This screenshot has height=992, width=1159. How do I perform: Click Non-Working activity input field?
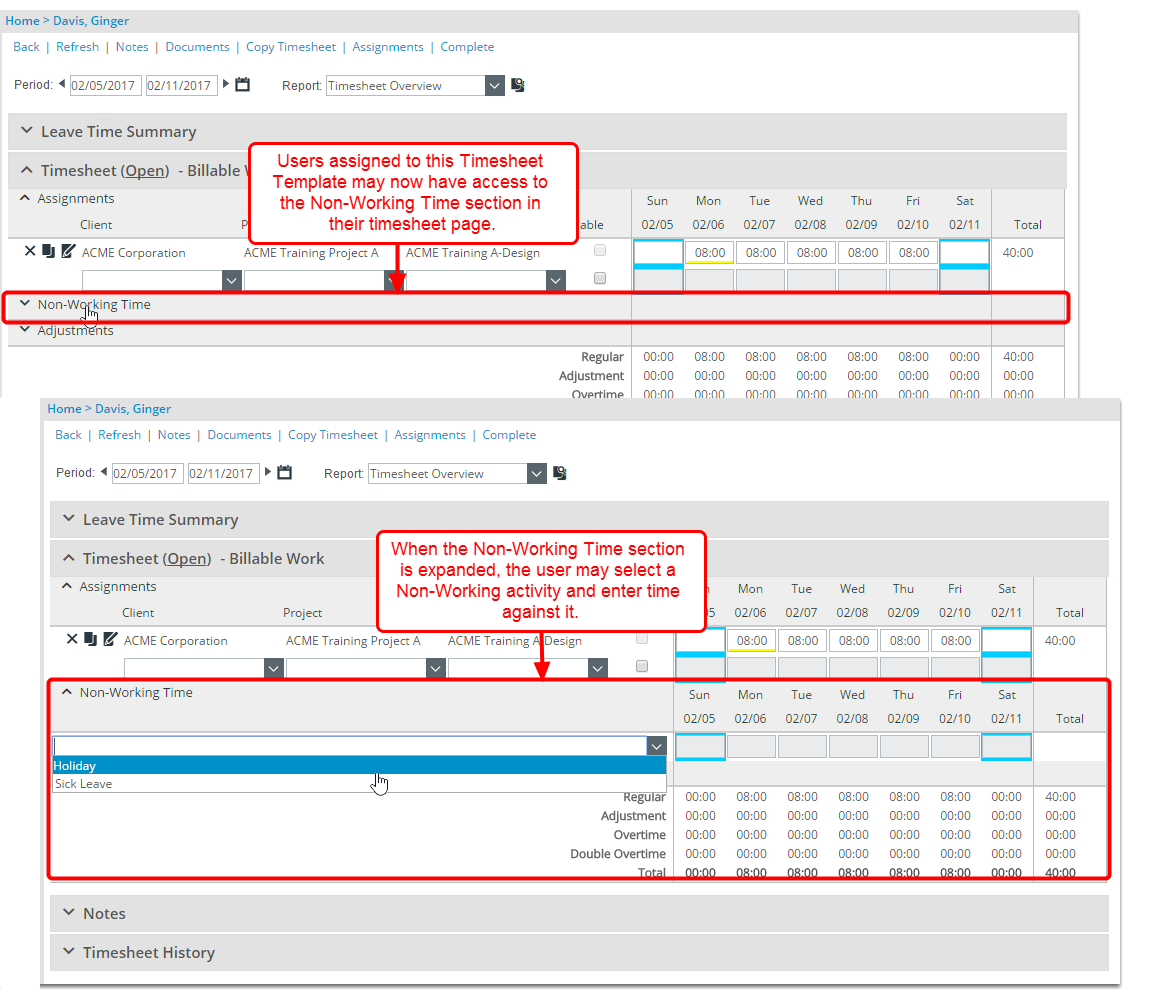[x=350, y=747]
